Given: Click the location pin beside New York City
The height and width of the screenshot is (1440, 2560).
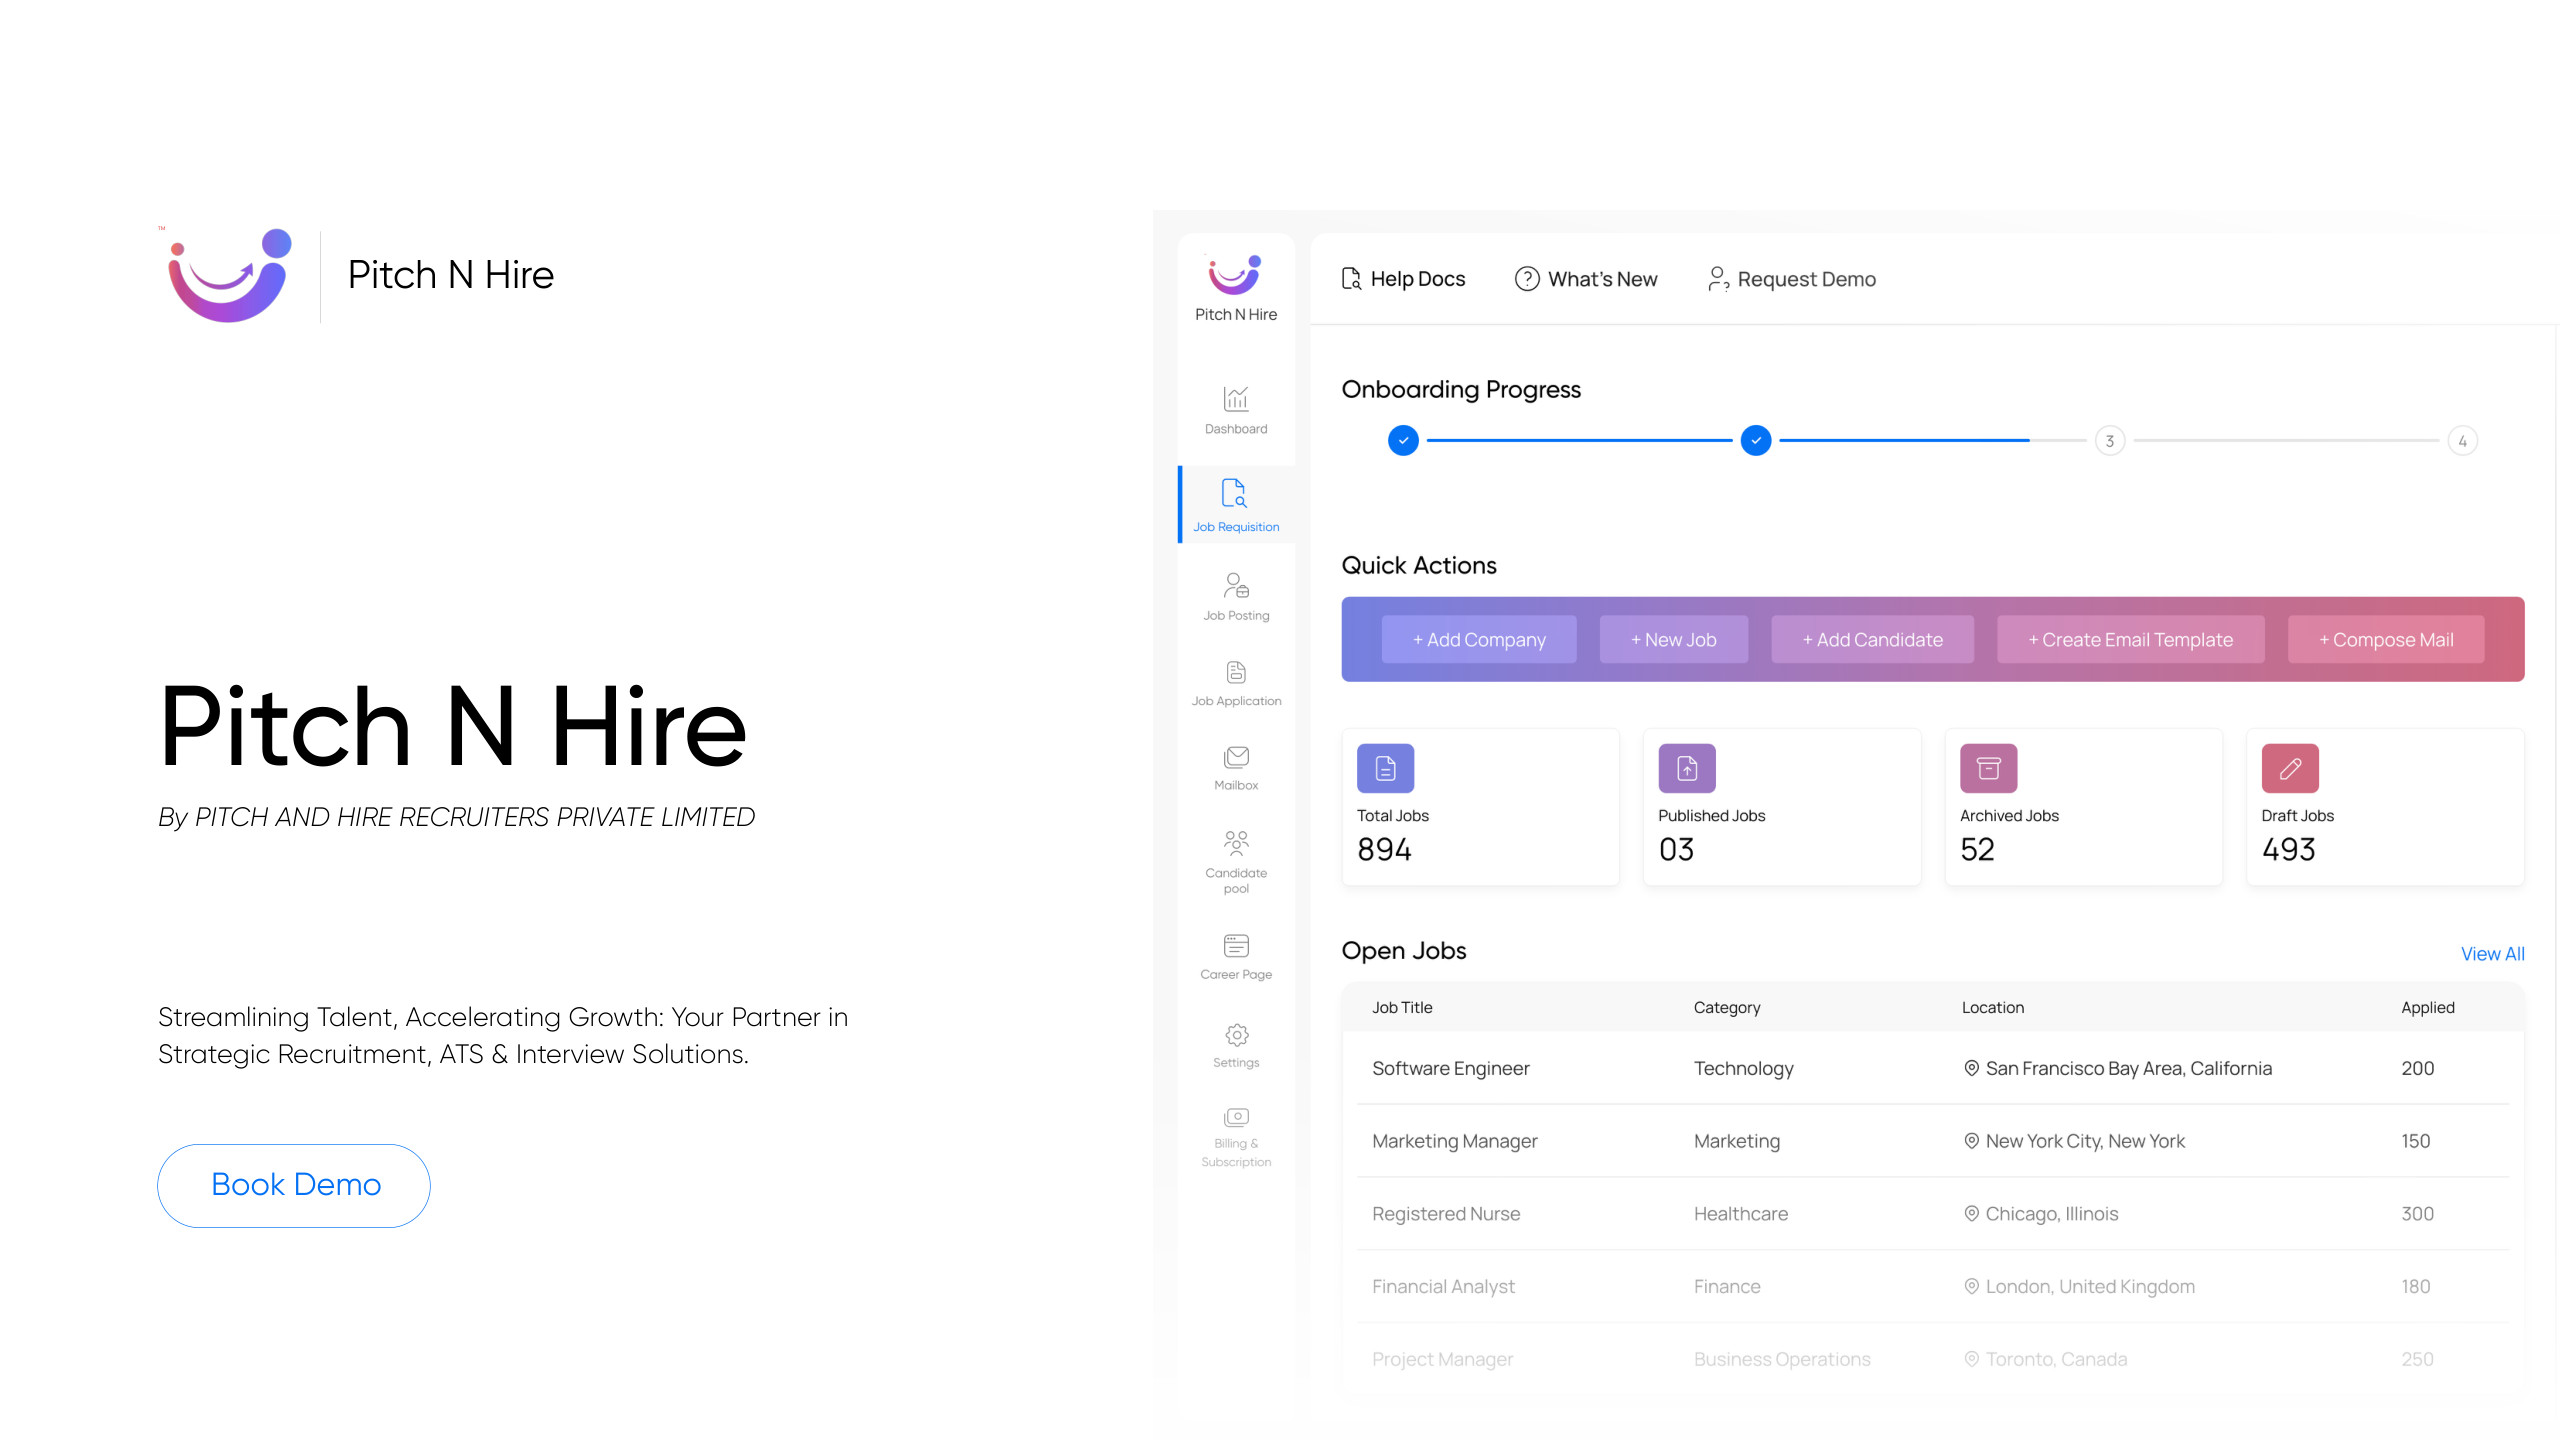Looking at the screenshot, I should coord(1971,1141).
